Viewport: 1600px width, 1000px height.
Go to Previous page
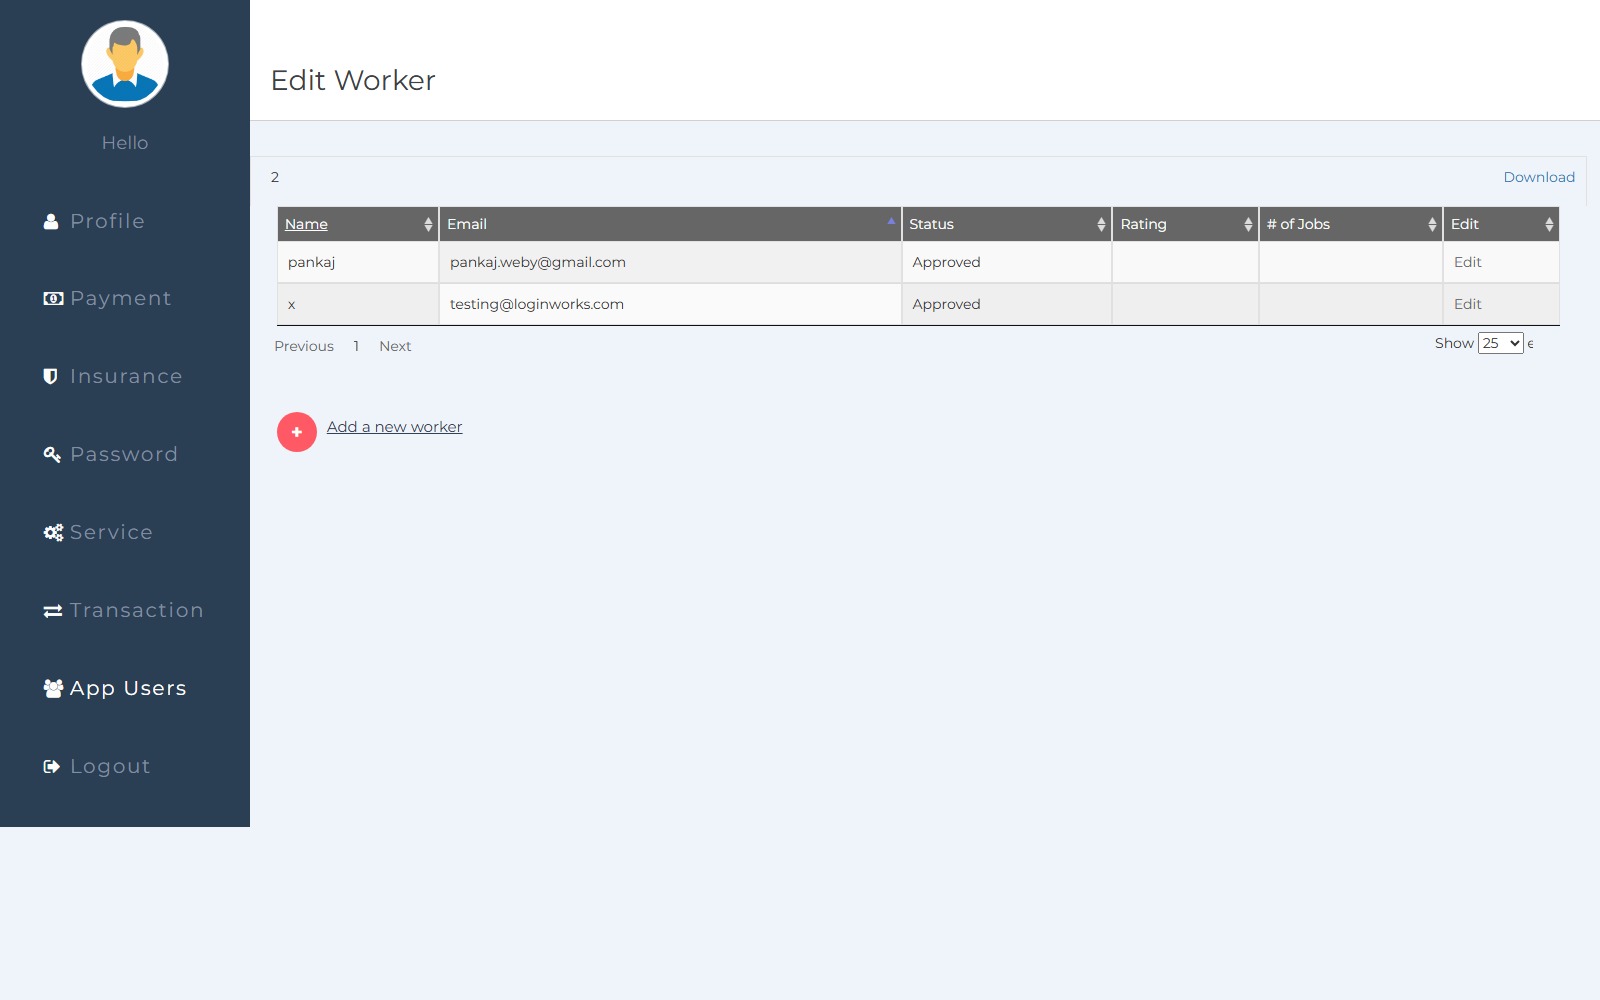tap(304, 346)
